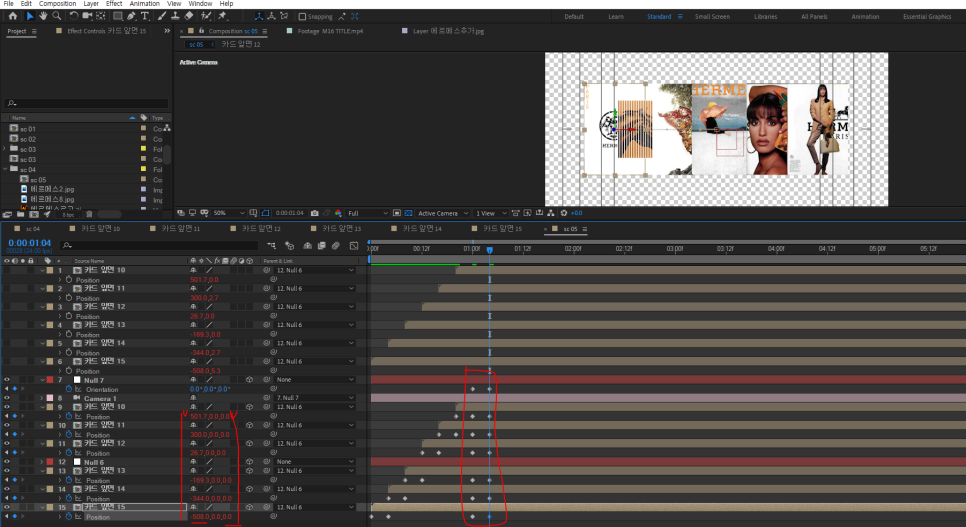The width and height of the screenshot is (966, 527).
Task: Open the Graph Editor in timeline
Action: pos(354,245)
